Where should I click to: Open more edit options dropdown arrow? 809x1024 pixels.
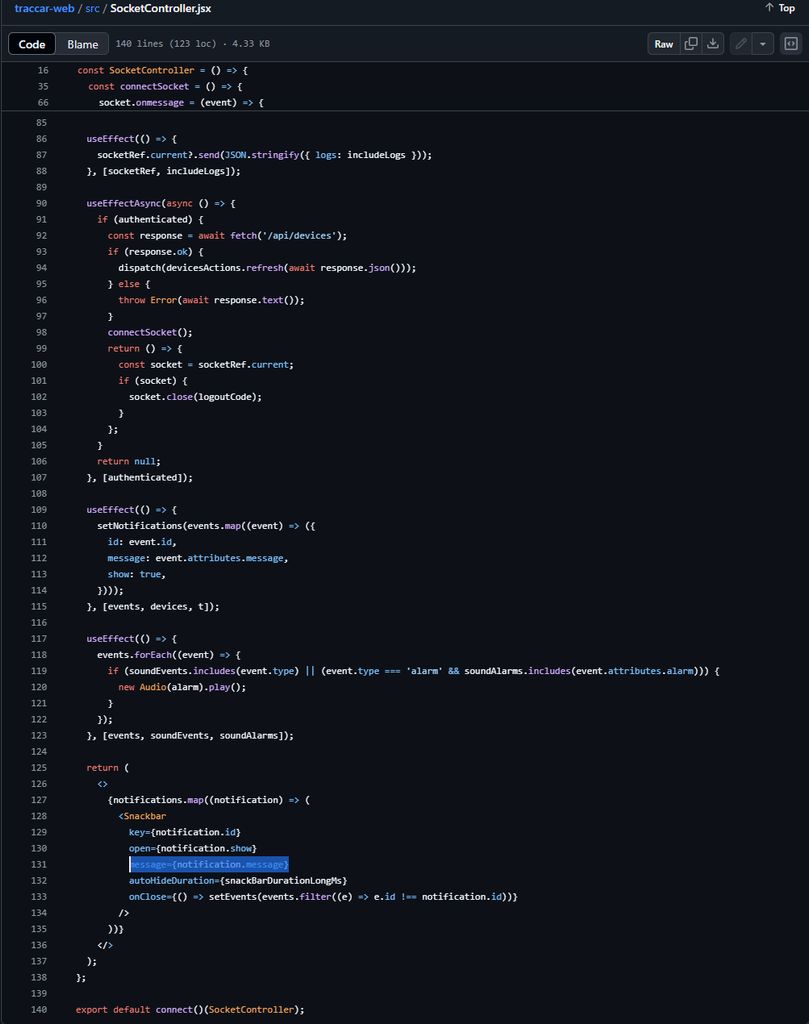pyautogui.click(x=763, y=44)
